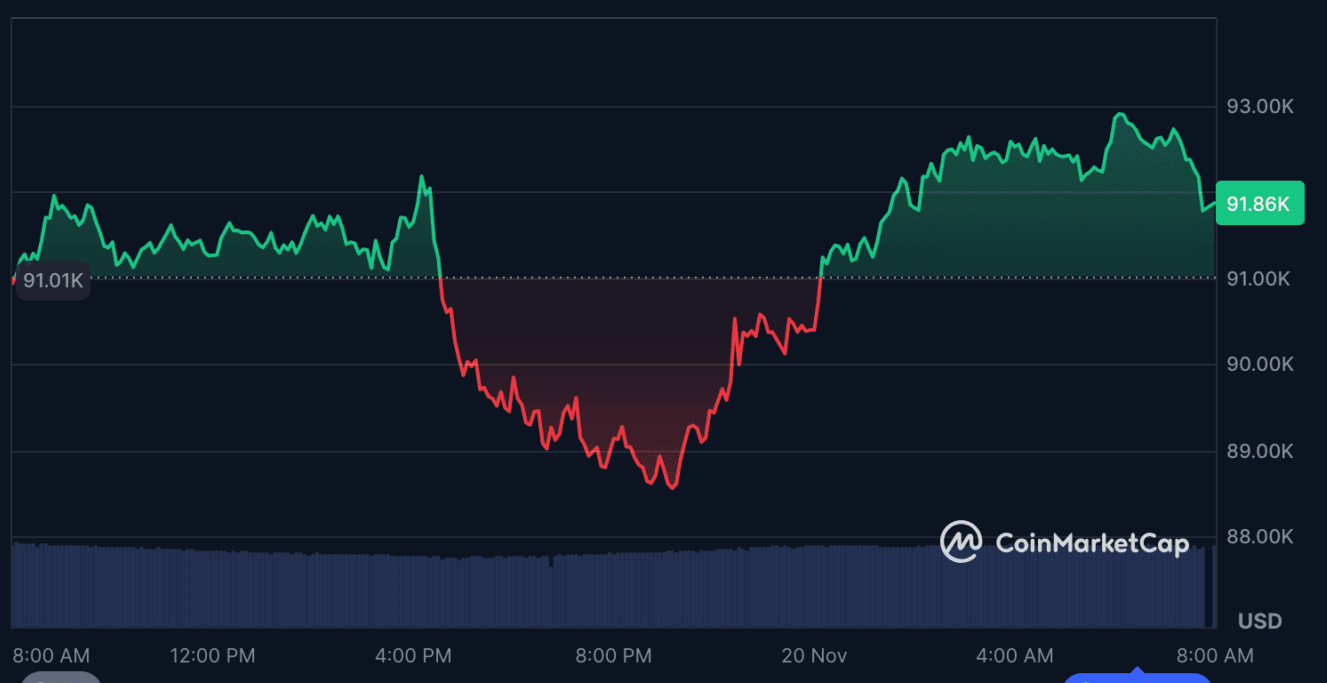Viewport: 1327px width, 683px height.
Task: Click the USD currency label
Action: tap(1259, 621)
